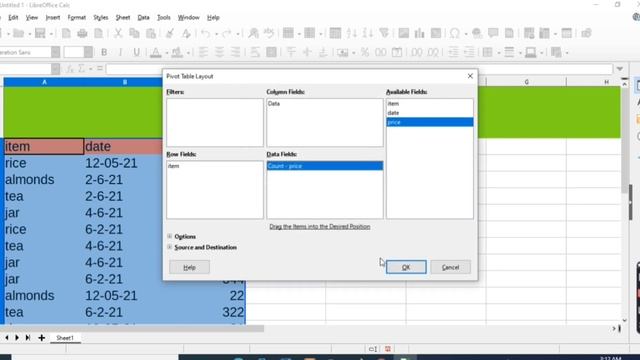Open the Edit menu
This screenshot has width=640, height=360.
click(13, 18)
